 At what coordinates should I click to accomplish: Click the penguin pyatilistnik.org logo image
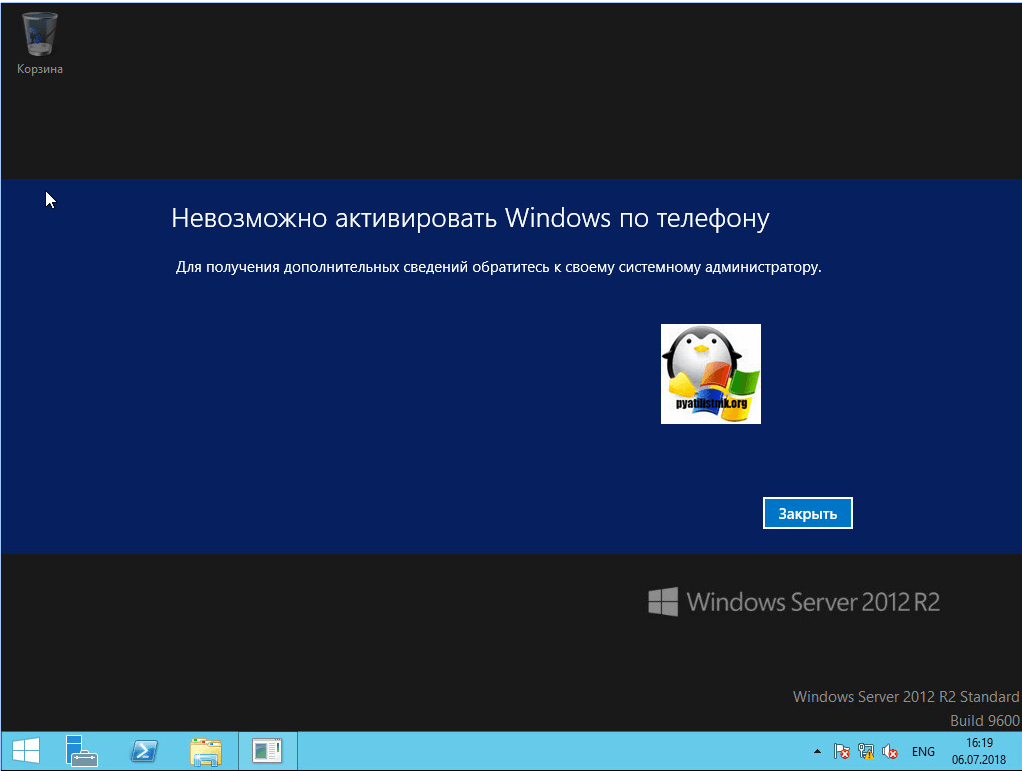coord(710,374)
